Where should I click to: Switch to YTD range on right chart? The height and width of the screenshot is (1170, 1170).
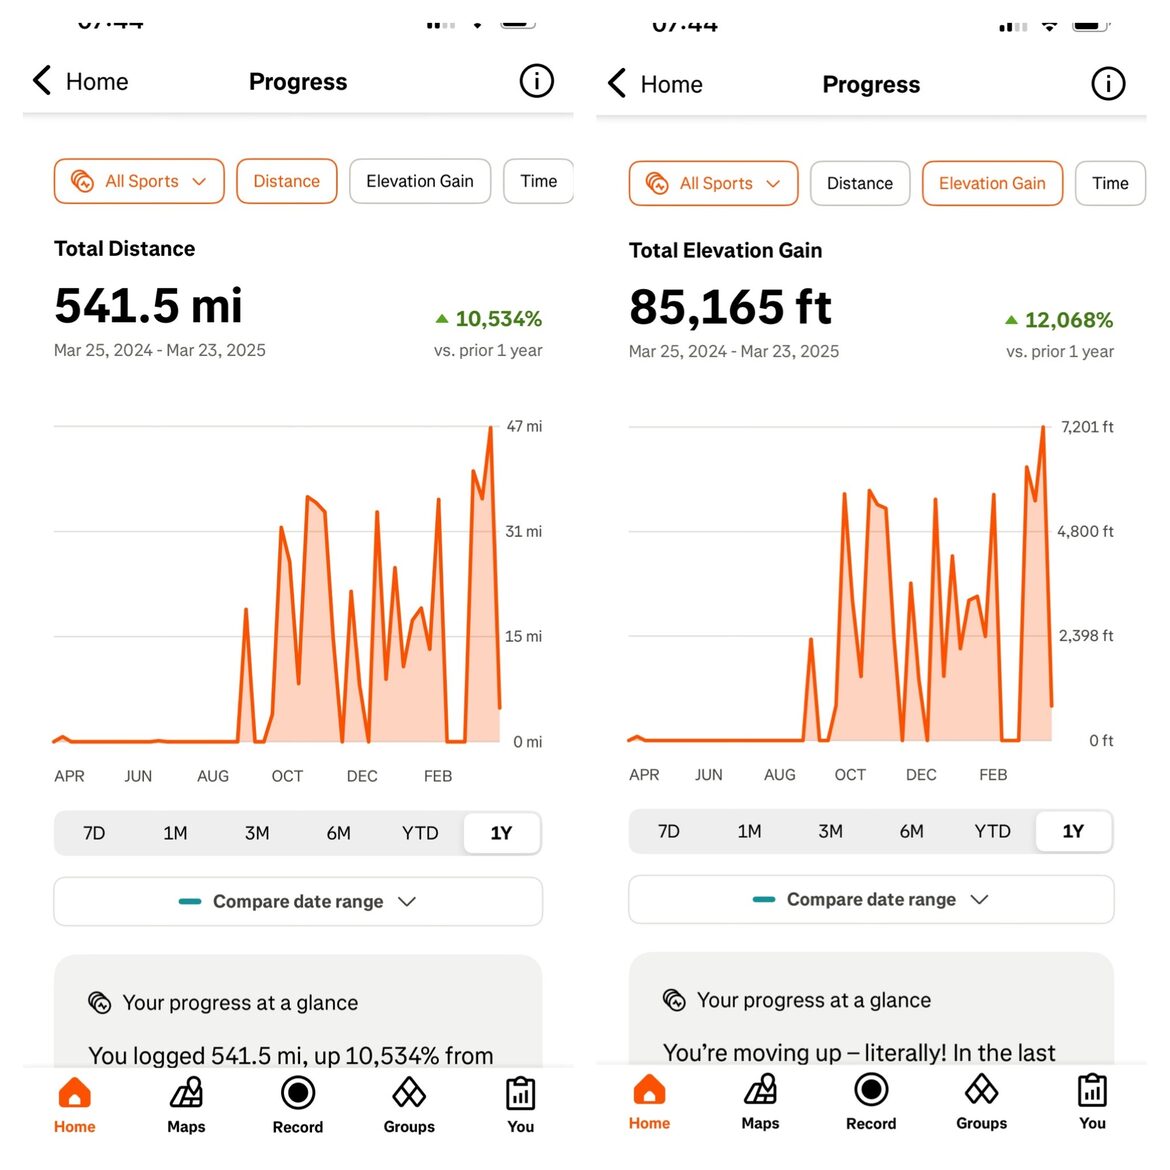click(x=992, y=831)
